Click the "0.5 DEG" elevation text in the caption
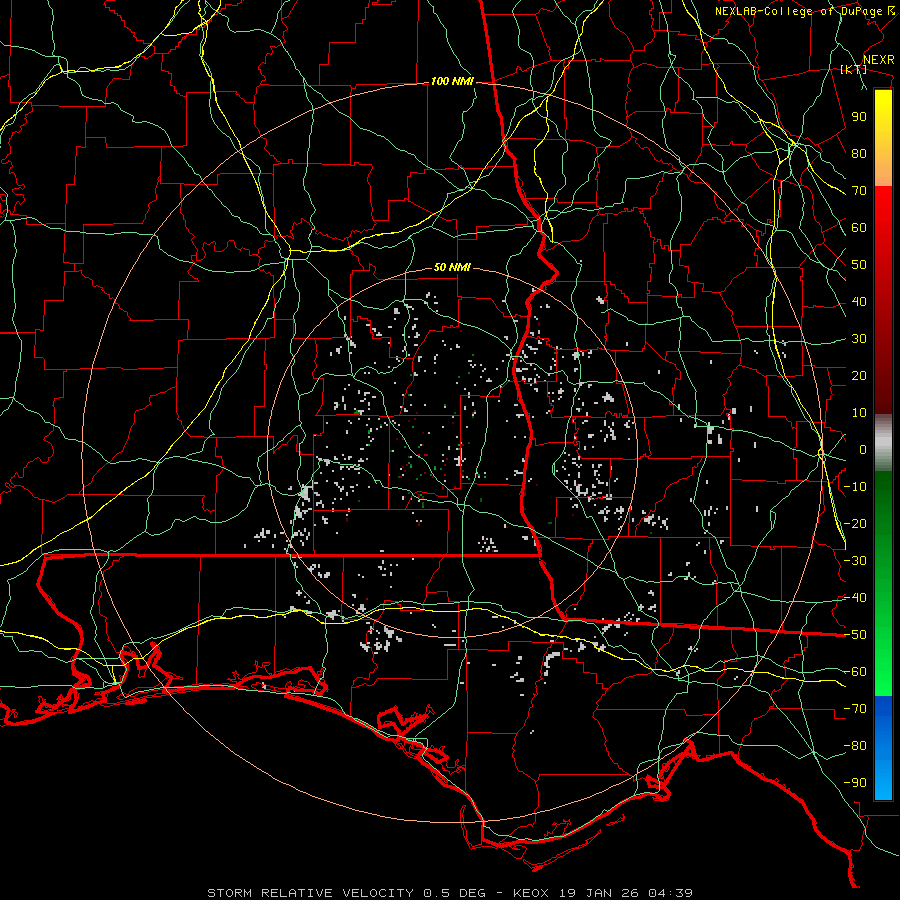The image size is (900, 900). coord(454,893)
